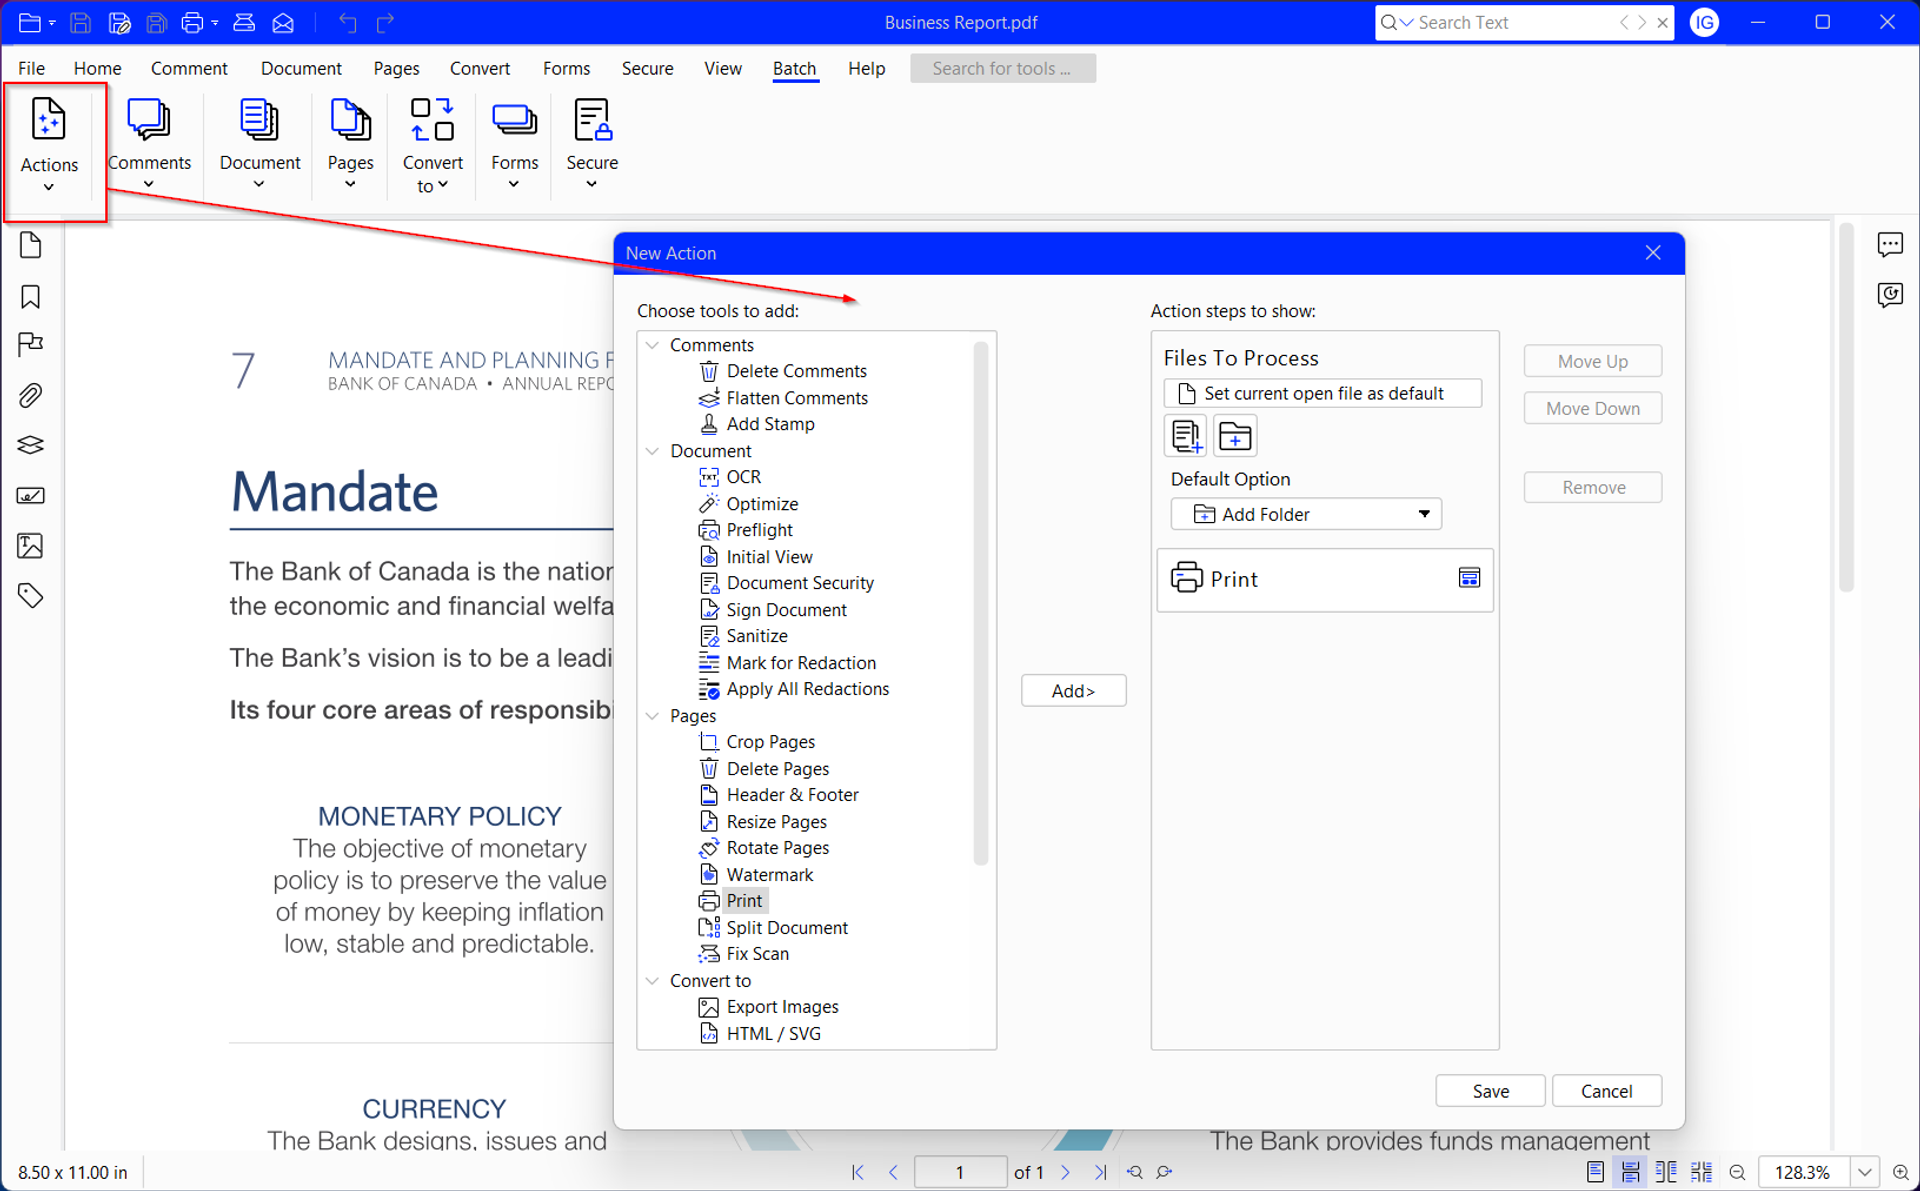The height and width of the screenshot is (1191, 1920).
Task: Open Print step settings icon
Action: 1469,578
